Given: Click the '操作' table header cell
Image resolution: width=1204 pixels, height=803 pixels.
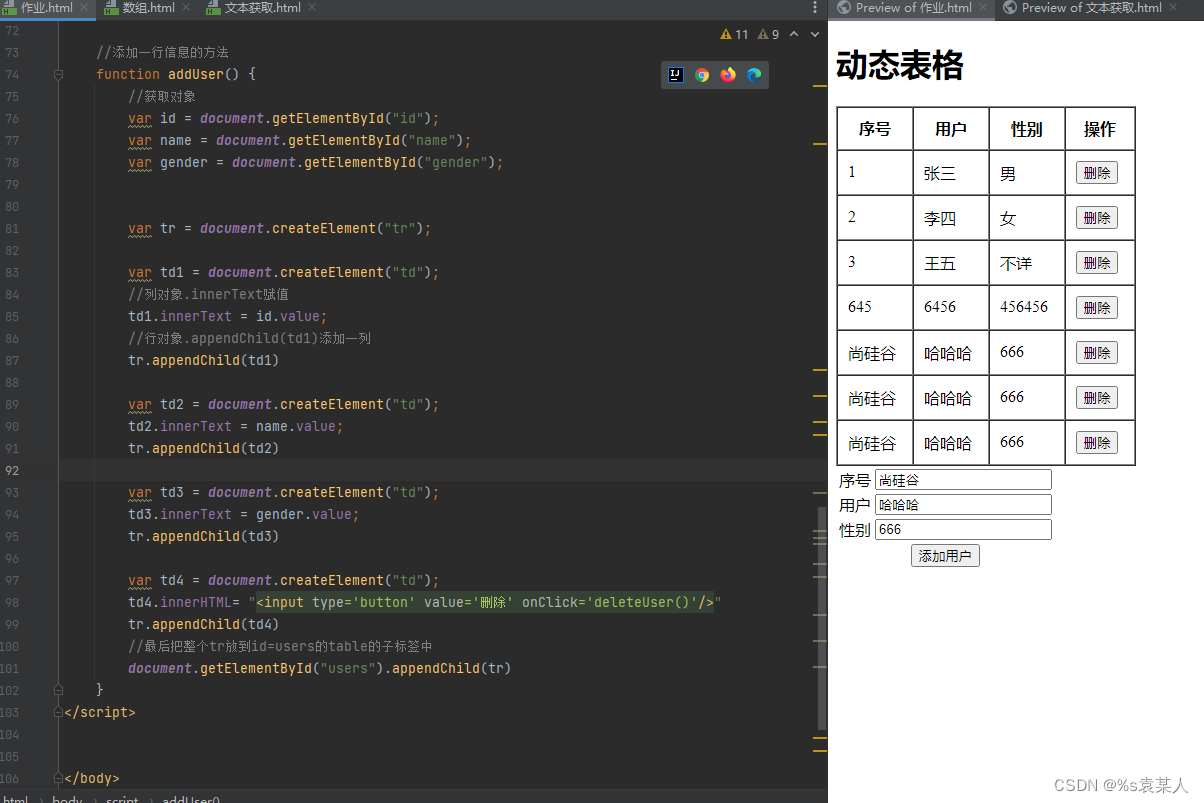Looking at the screenshot, I should 1100,129.
